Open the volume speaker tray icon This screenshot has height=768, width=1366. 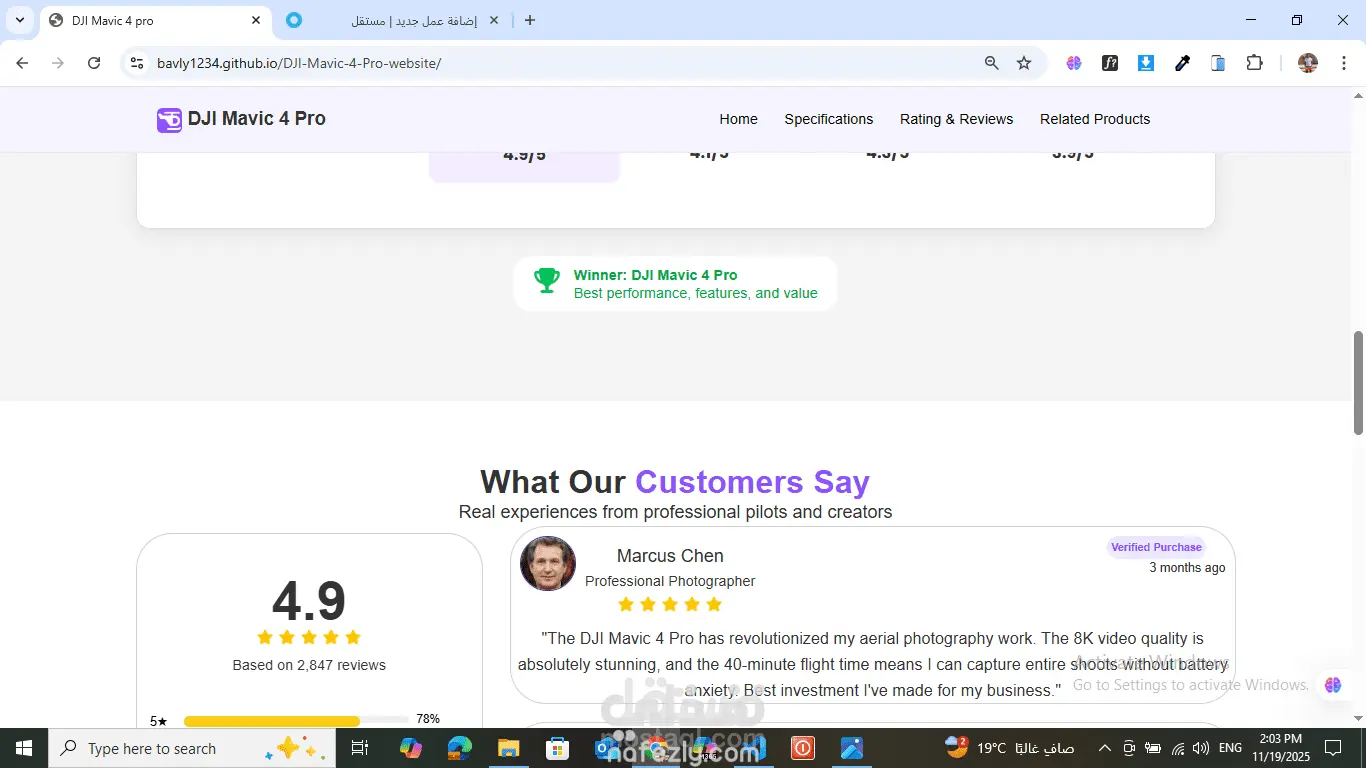pos(1200,748)
